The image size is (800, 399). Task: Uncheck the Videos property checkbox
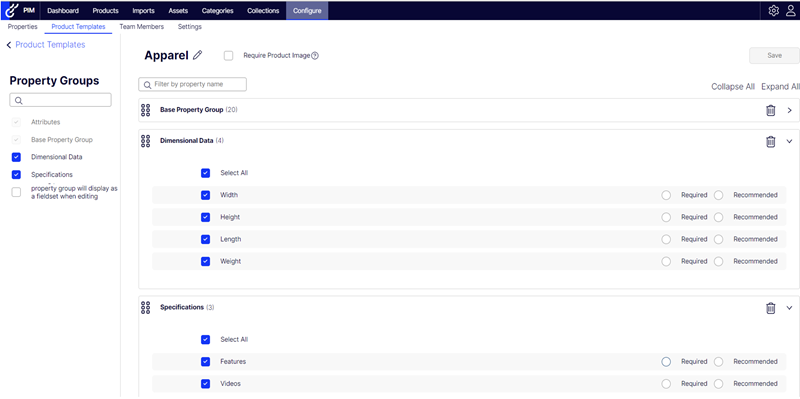pyautogui.click(x=205, y=384)
